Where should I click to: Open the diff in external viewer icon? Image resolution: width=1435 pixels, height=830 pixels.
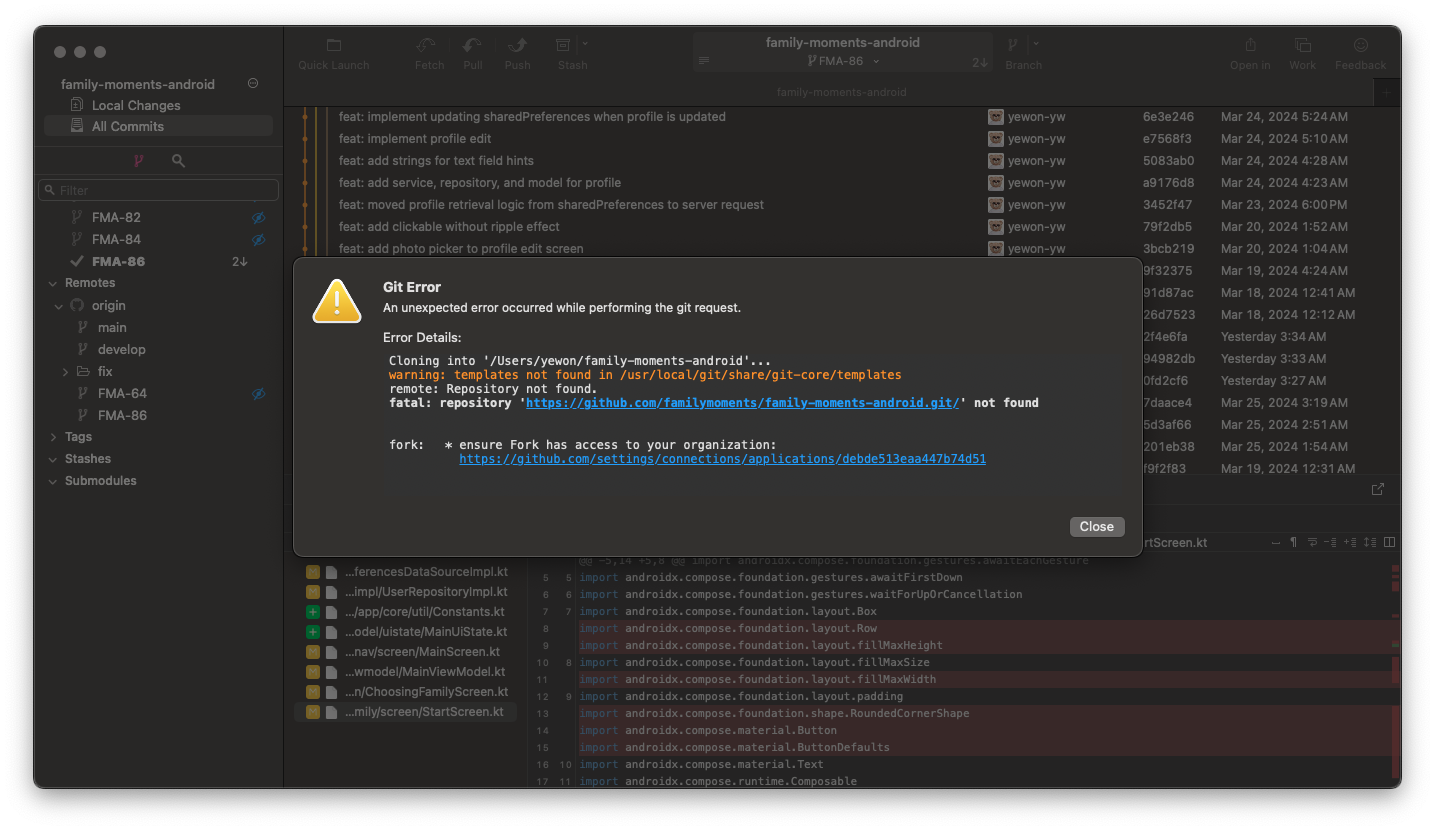coord(1378,489)
